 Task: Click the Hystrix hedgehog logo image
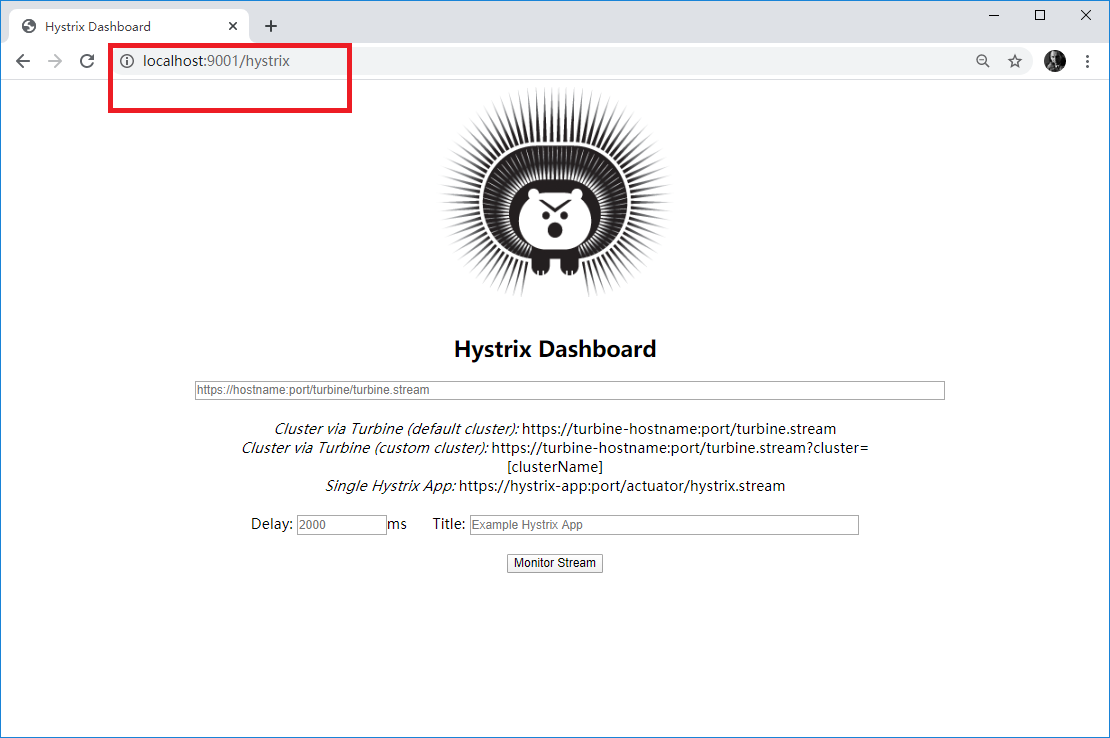tap(555, 192)
